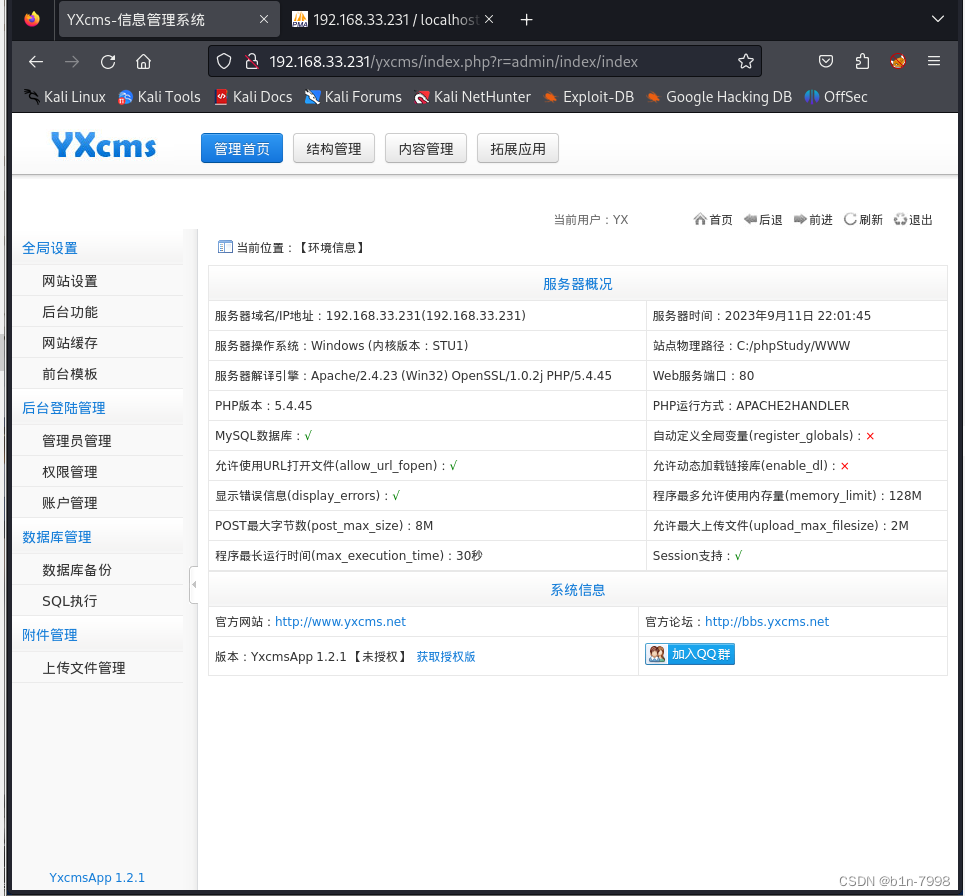Open the list all tabs chevron
This screenshot has width=965, height=896.
(937, 20)
